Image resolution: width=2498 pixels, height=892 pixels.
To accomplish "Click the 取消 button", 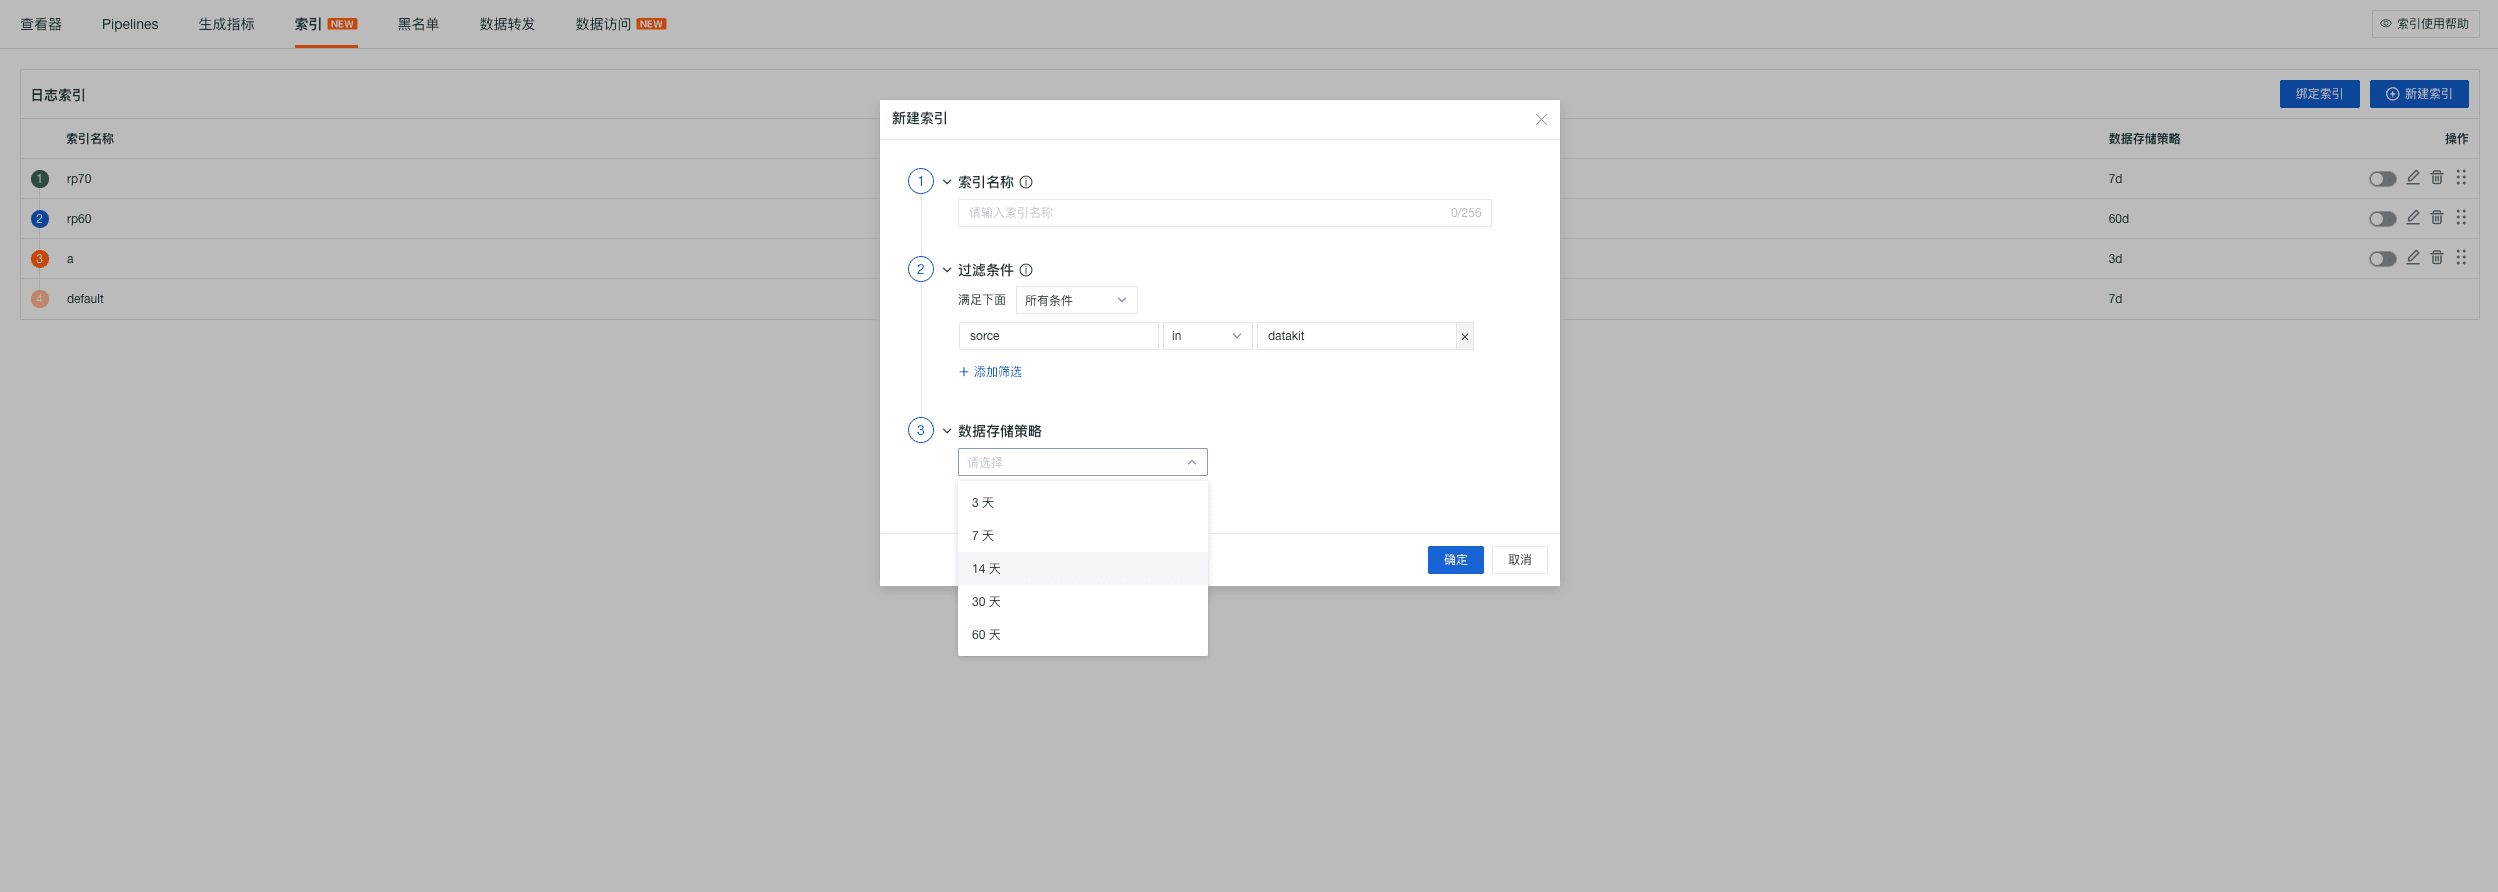I will click(x=1519, y=560).
